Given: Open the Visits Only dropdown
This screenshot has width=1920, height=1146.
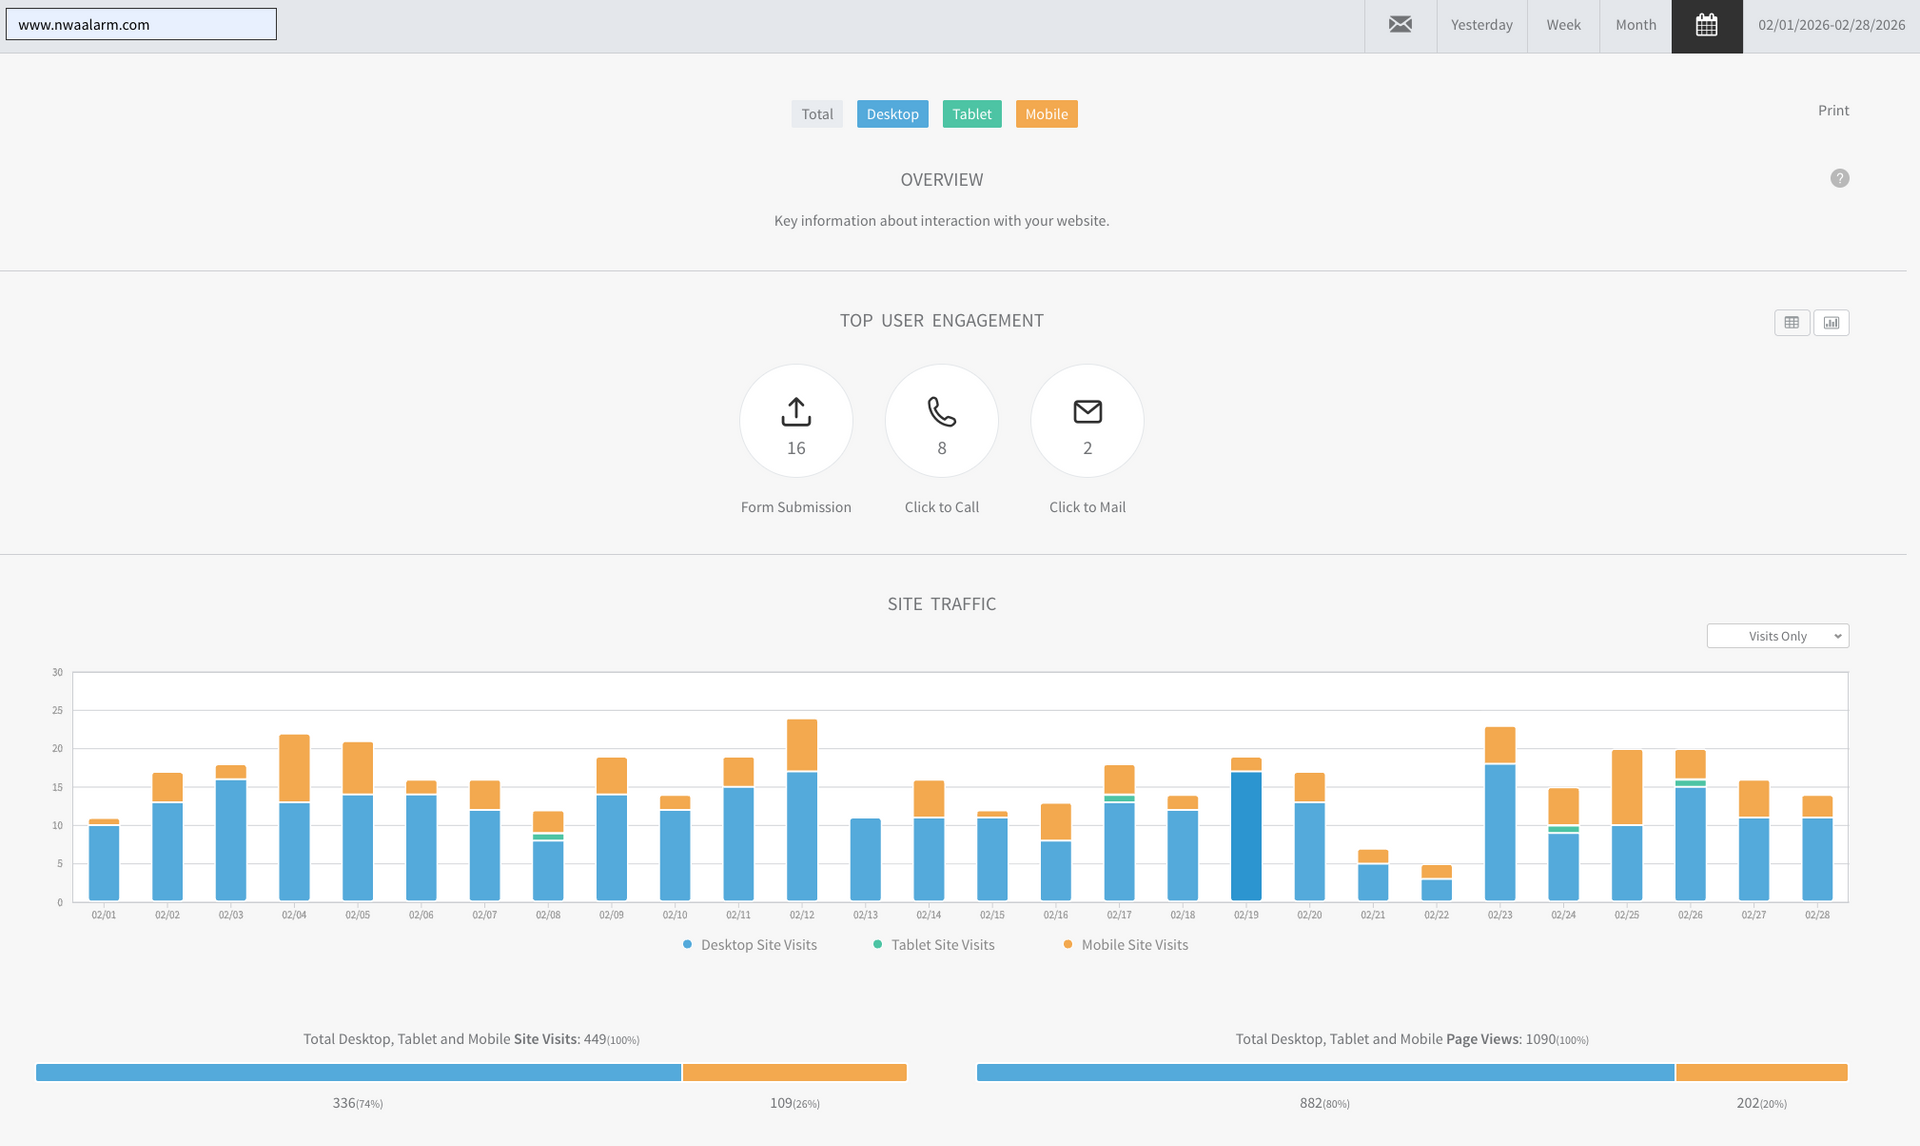Looking at the screenshot, I should click(1777, 636).
